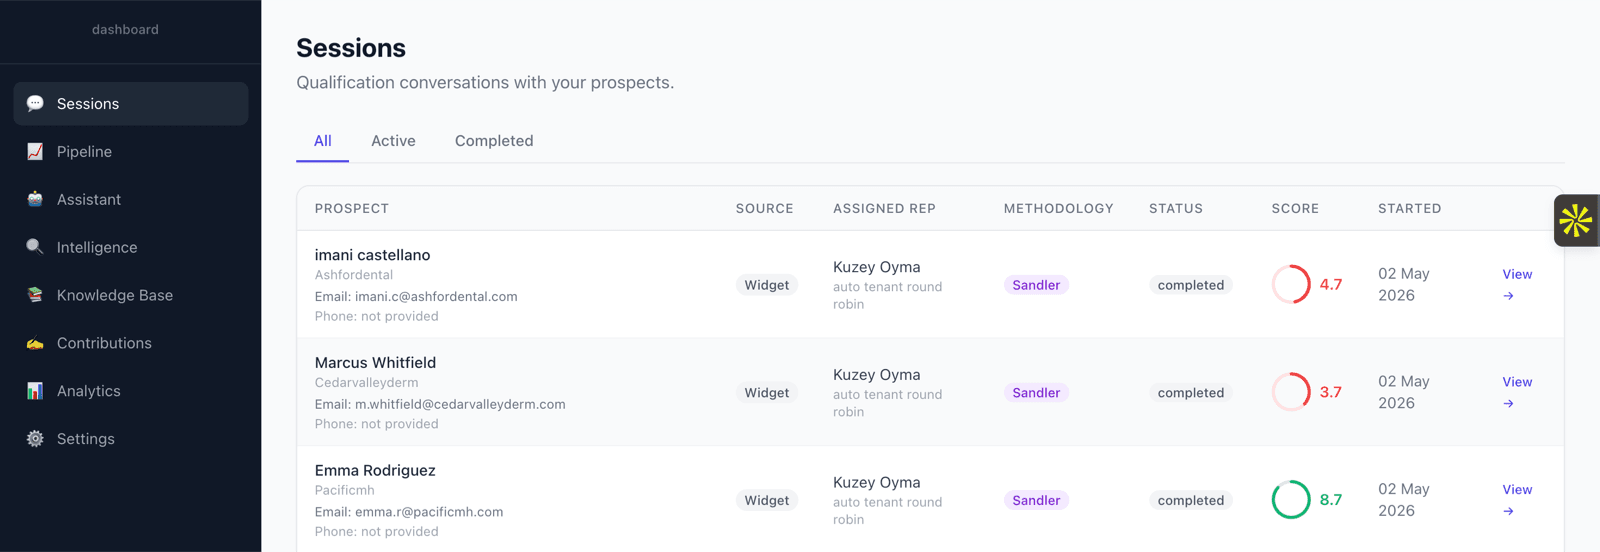The image size is (1600, 552).
Task: Click the Intelligence magnifier icon
Action: (x=35, y=247)
